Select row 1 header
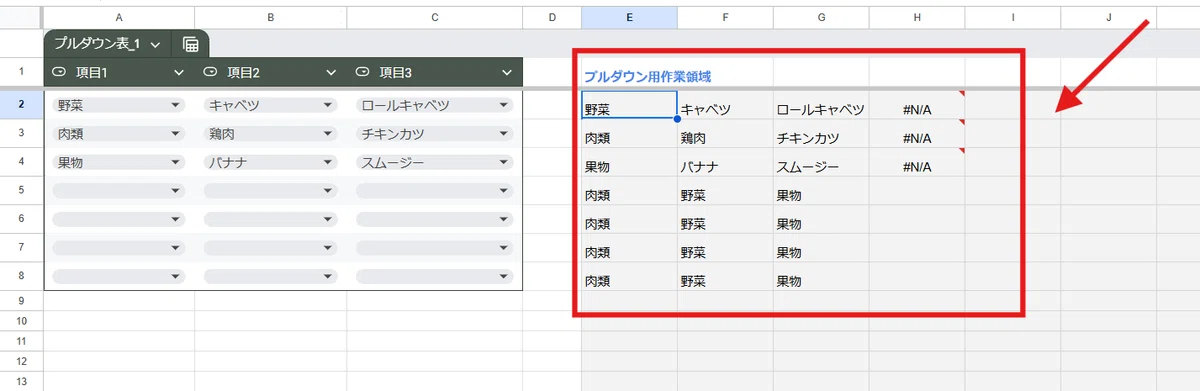Screen dimensions: 1200x391 click(x=22, y=72)
